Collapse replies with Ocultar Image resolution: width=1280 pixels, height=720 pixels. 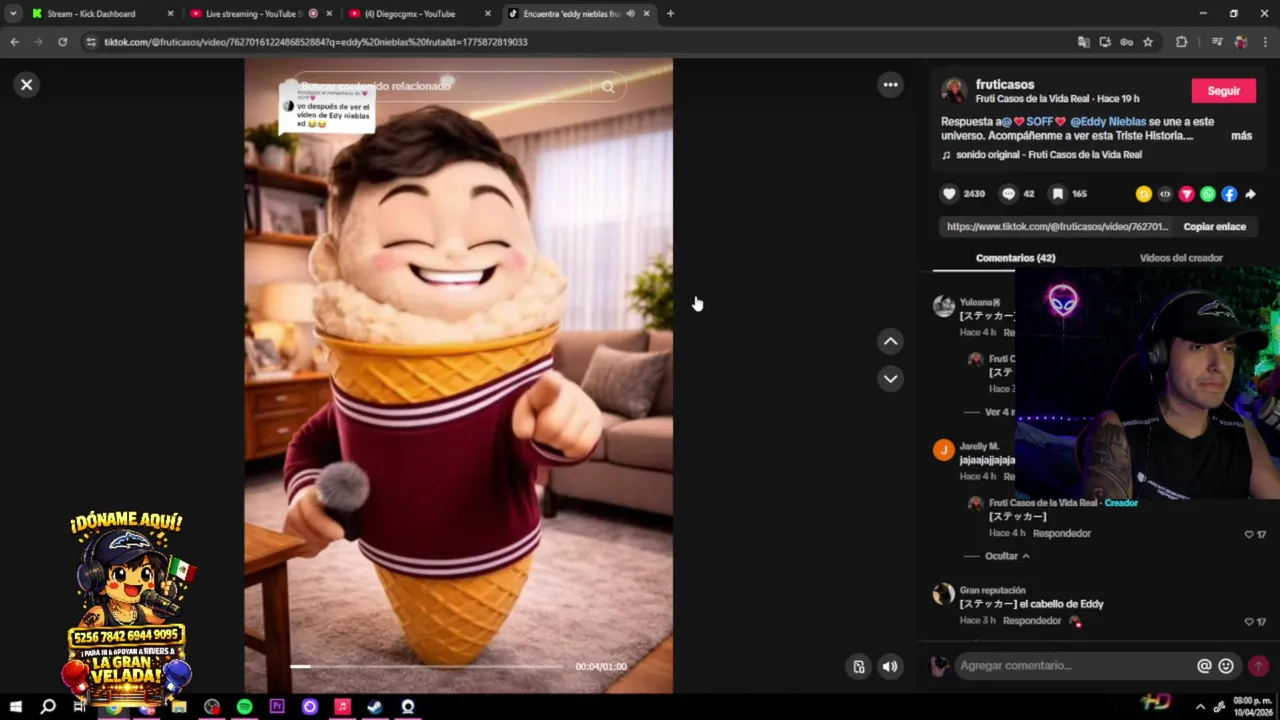tap(1007, 556)
